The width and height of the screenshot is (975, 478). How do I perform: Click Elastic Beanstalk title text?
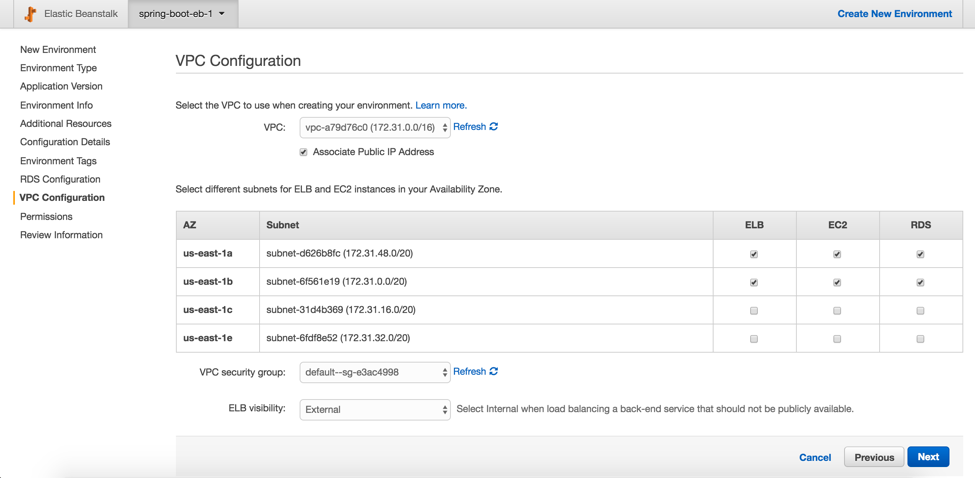(81, 14)
